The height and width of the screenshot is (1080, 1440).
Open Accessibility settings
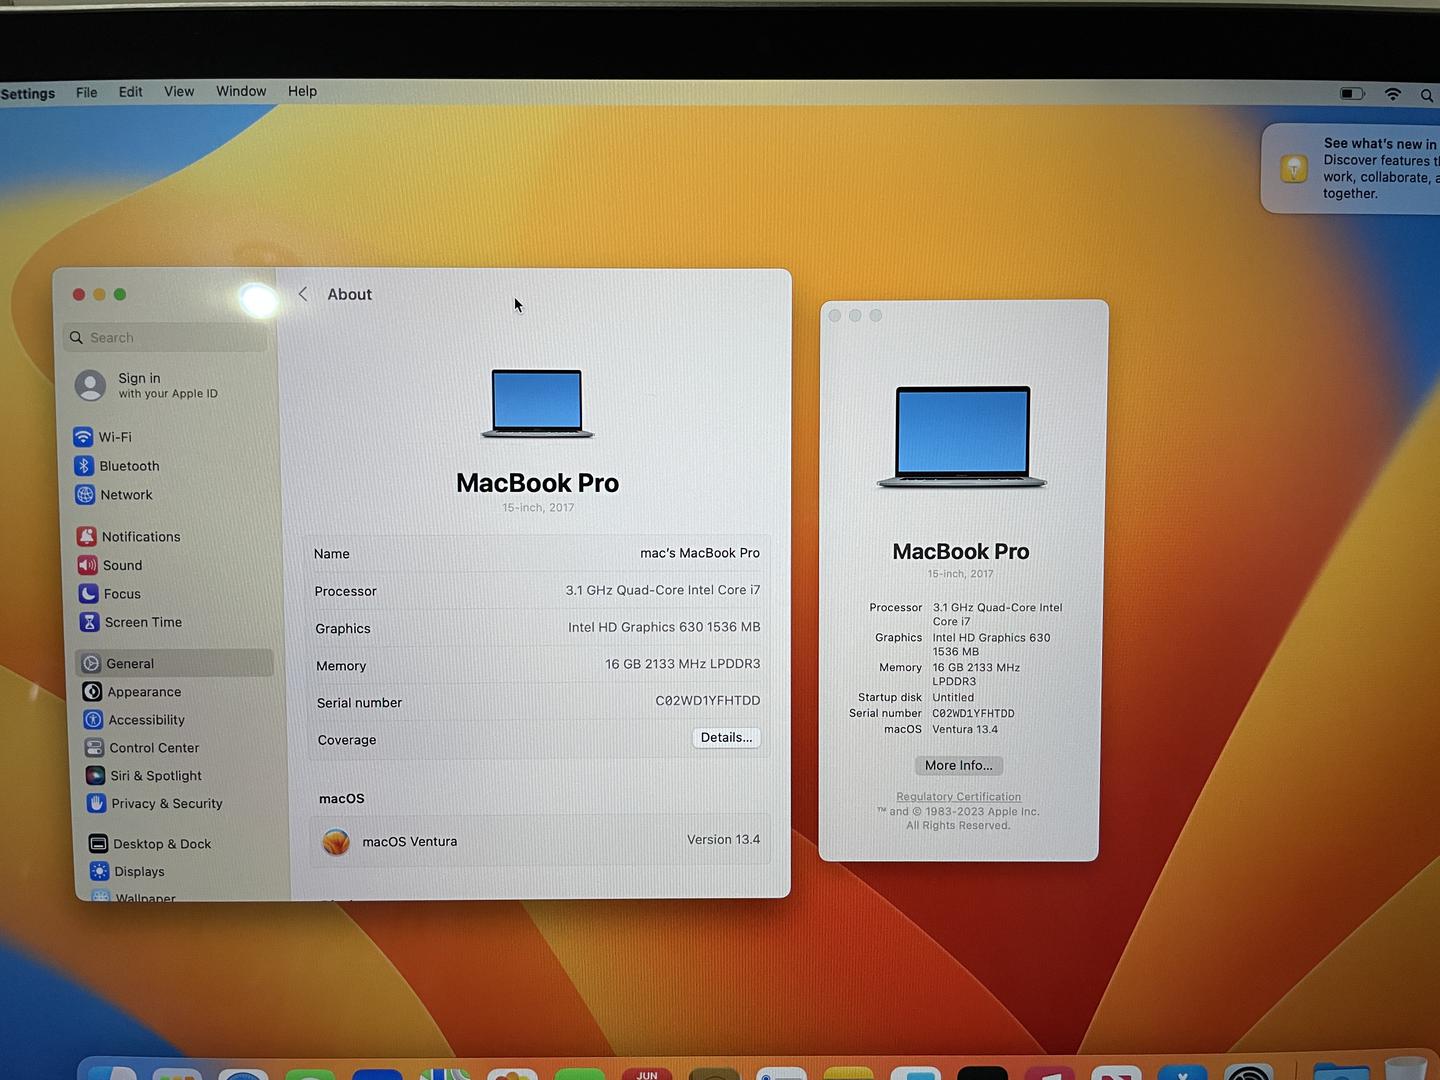(147, 719)
